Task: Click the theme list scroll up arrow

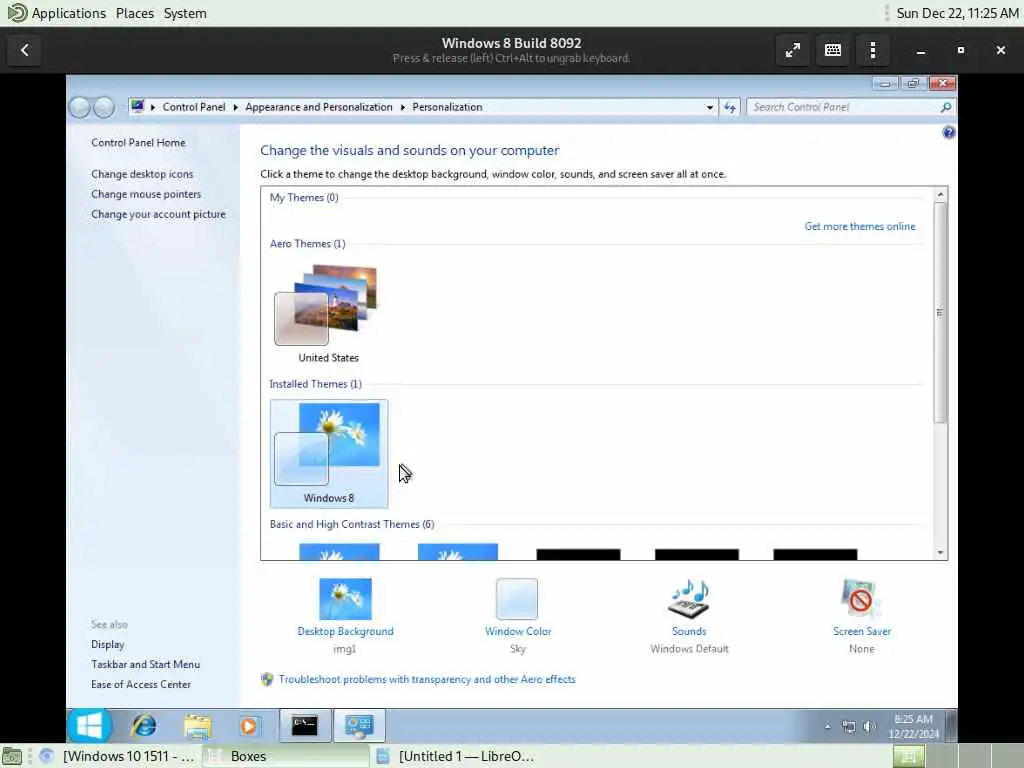Action: coord(940,195)
